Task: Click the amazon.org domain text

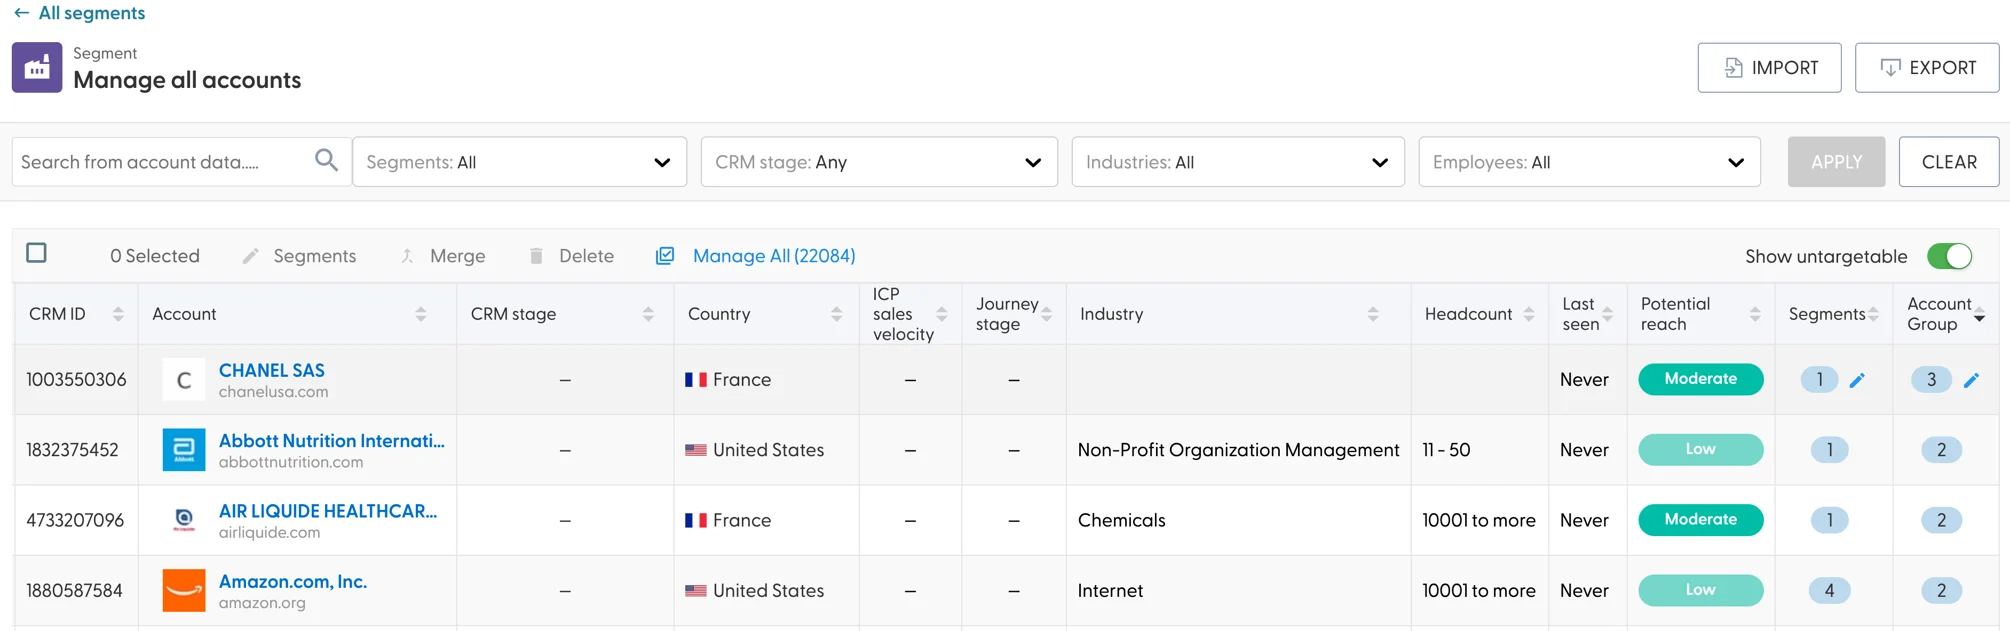Action: click(x=262, y=603)
